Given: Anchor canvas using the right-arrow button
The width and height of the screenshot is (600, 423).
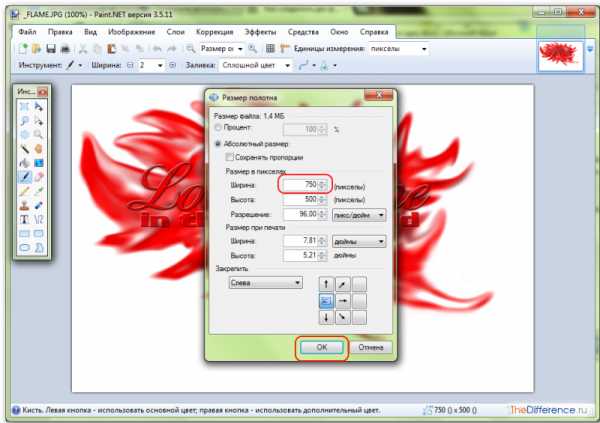Looking at the screenshot, I should 343,301.
